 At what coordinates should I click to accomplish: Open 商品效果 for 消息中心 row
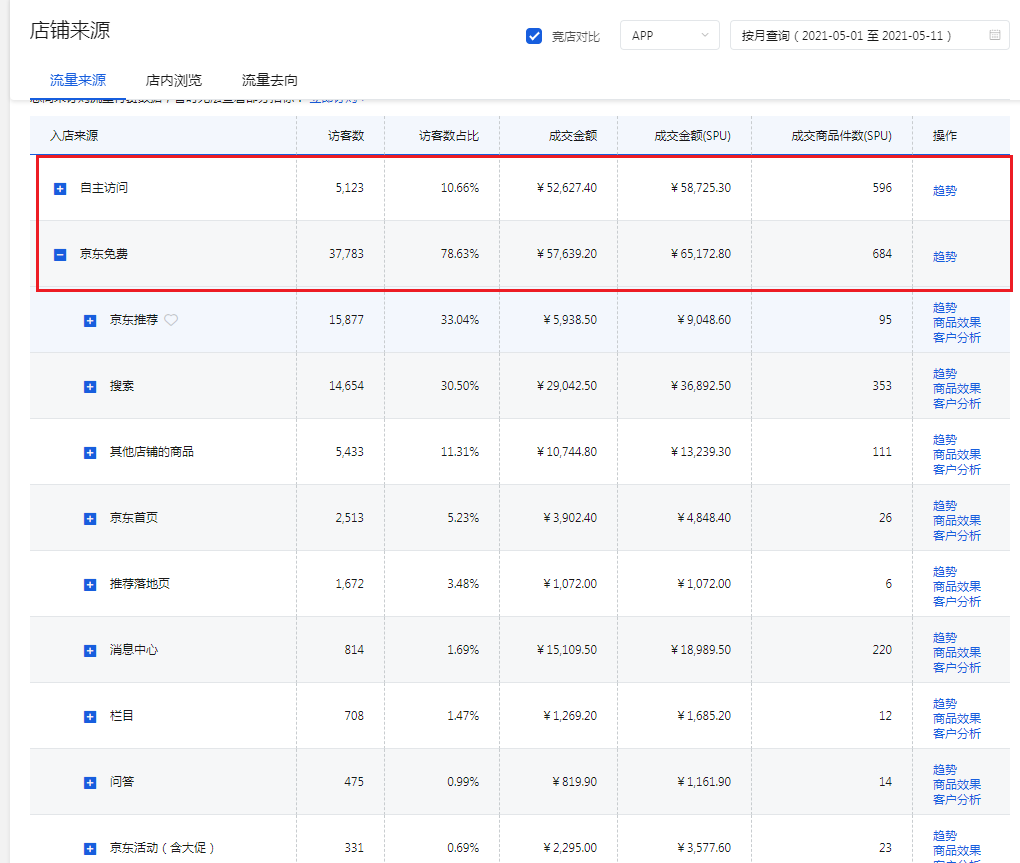(x=957, y=653)
